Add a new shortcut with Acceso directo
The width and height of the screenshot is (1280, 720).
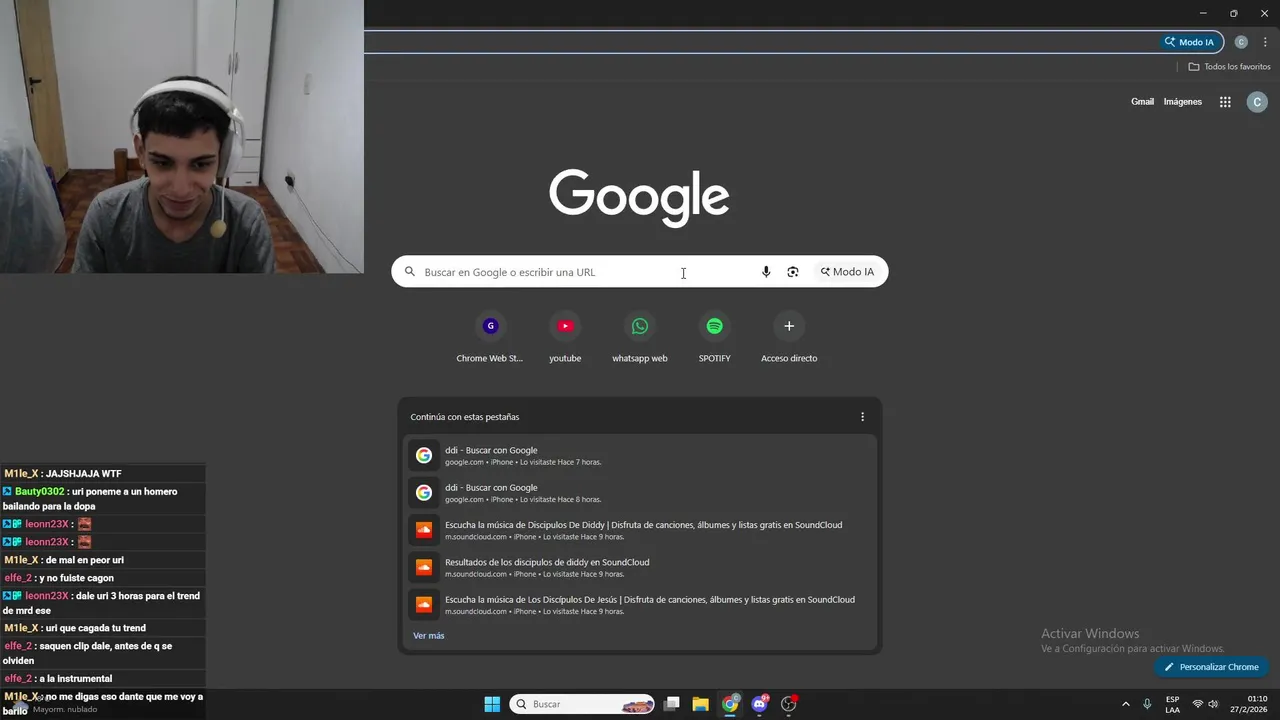(x=789, y=338)
